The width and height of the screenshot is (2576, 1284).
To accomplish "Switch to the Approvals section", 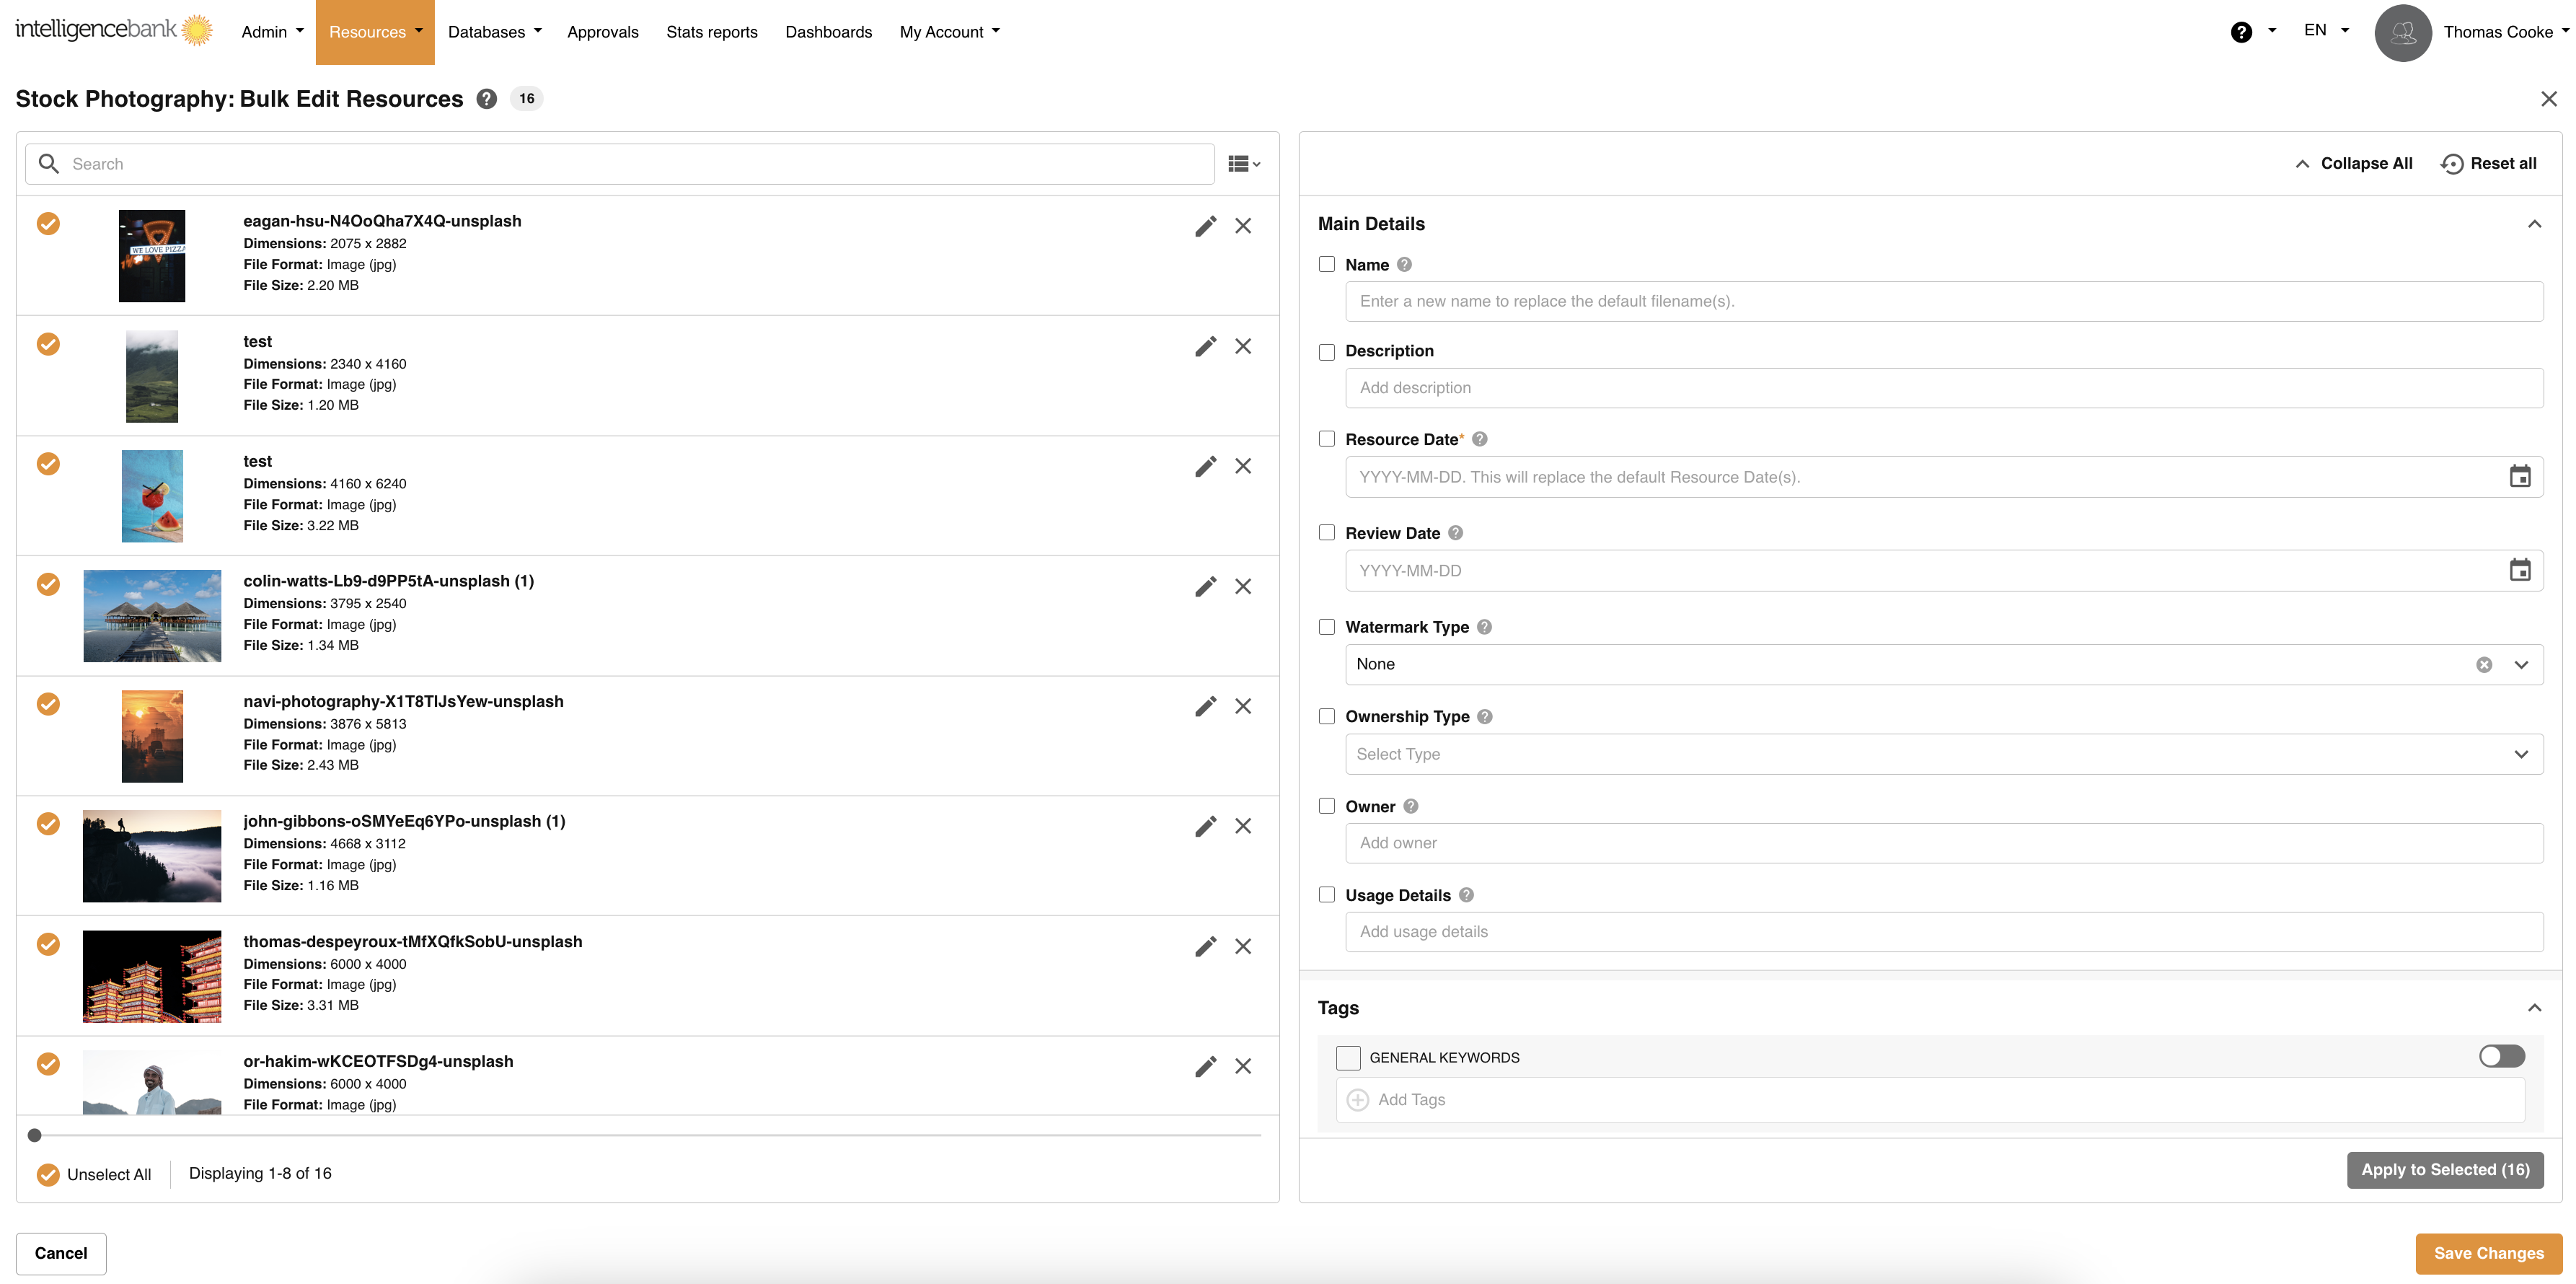I will click(x=603, y=31).
